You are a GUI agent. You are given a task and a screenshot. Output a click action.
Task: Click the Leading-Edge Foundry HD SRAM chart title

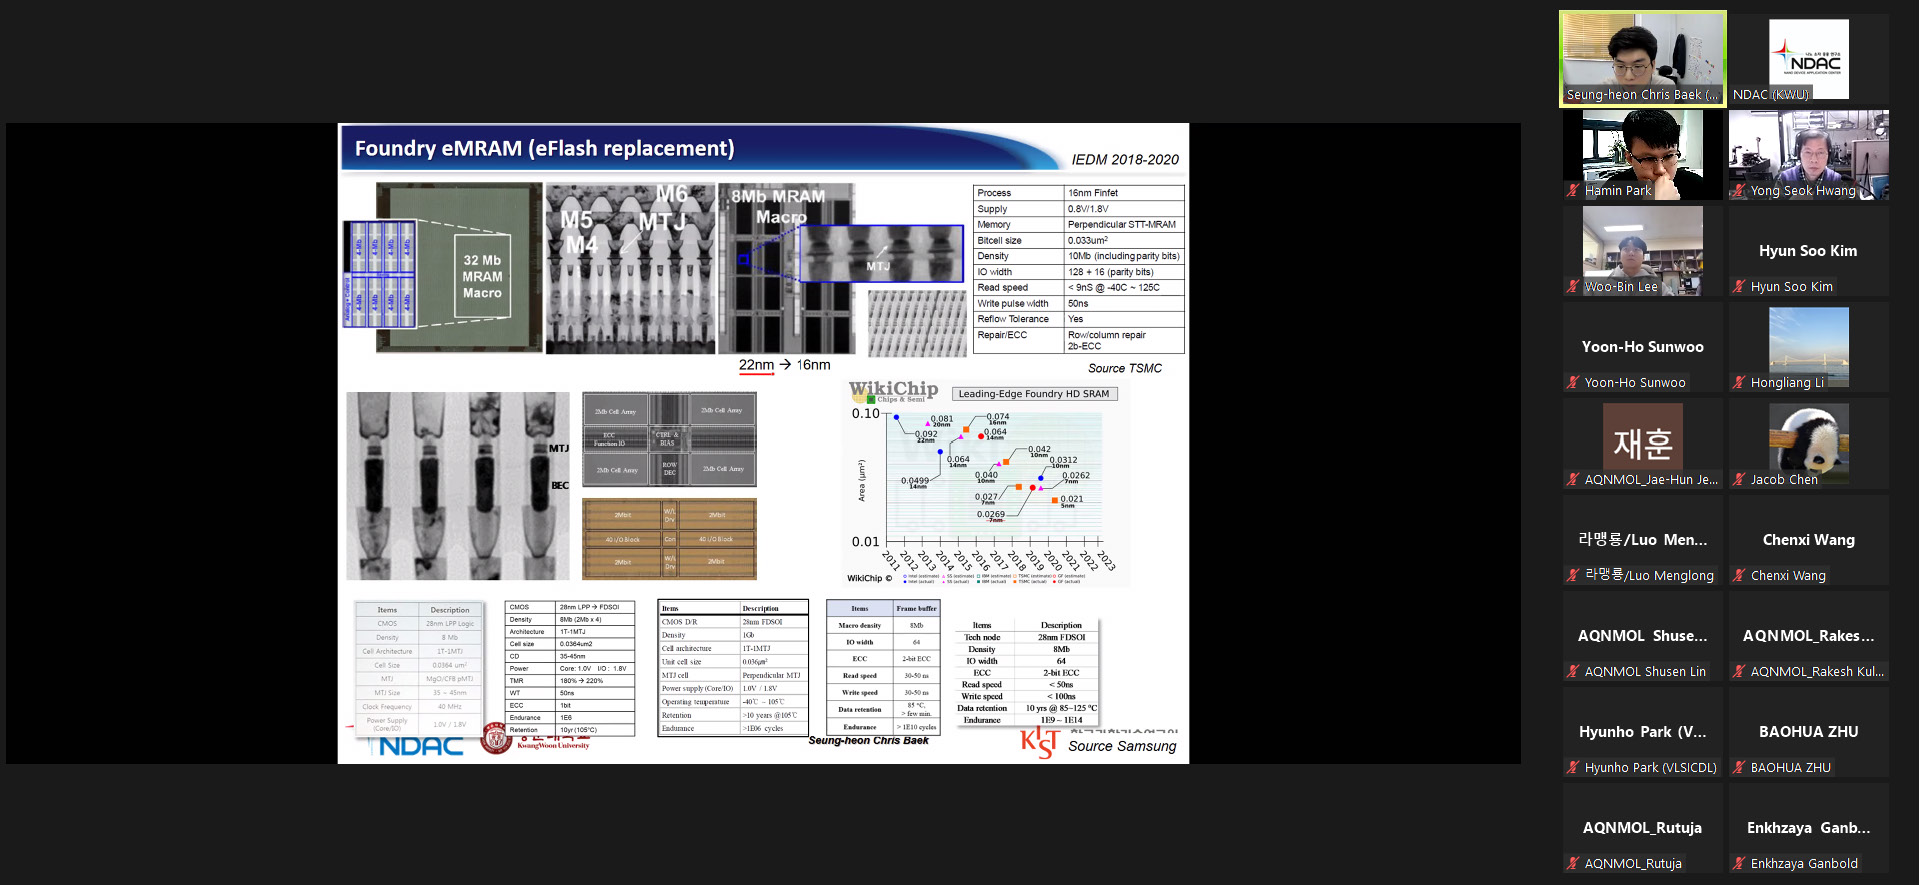(x=1034, y=394)
